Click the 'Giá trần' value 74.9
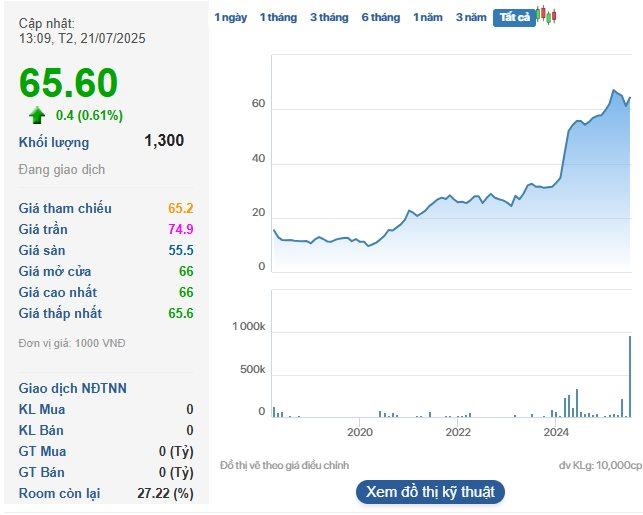This screenshot has height=515, width=643. pos(180,230)
